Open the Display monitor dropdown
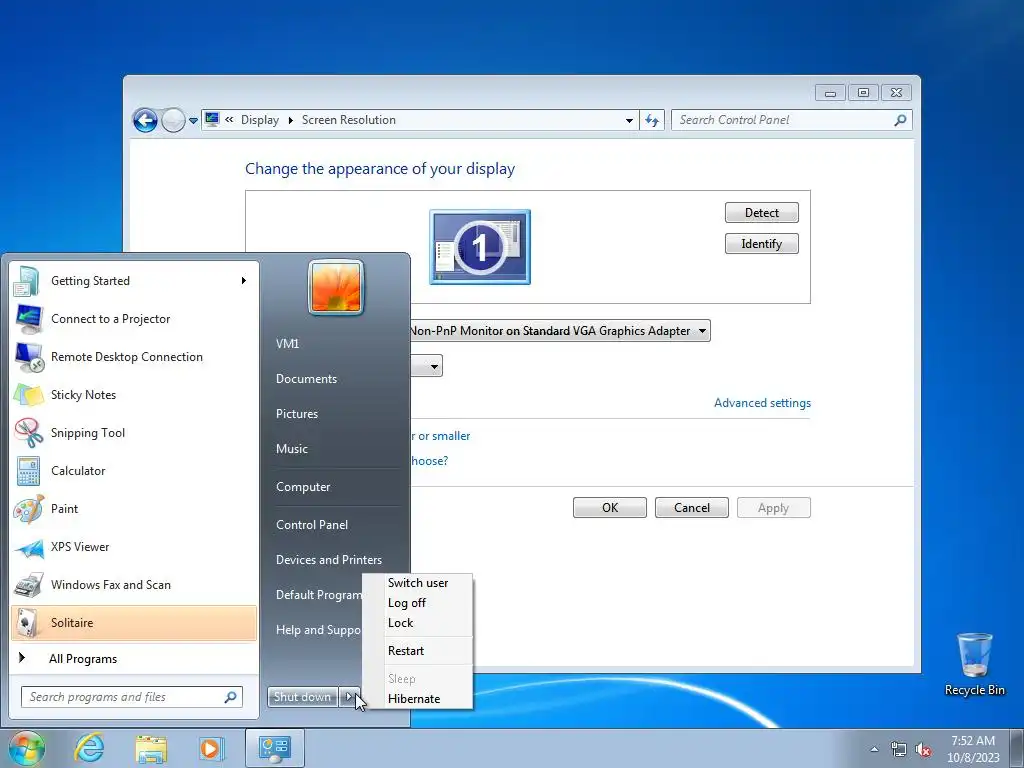 (560, 331)
